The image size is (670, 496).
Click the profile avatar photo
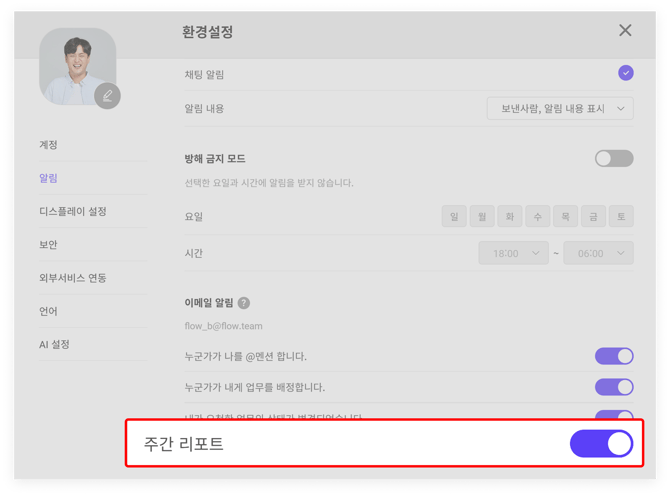pyautogui.click(x=76, y=65)
